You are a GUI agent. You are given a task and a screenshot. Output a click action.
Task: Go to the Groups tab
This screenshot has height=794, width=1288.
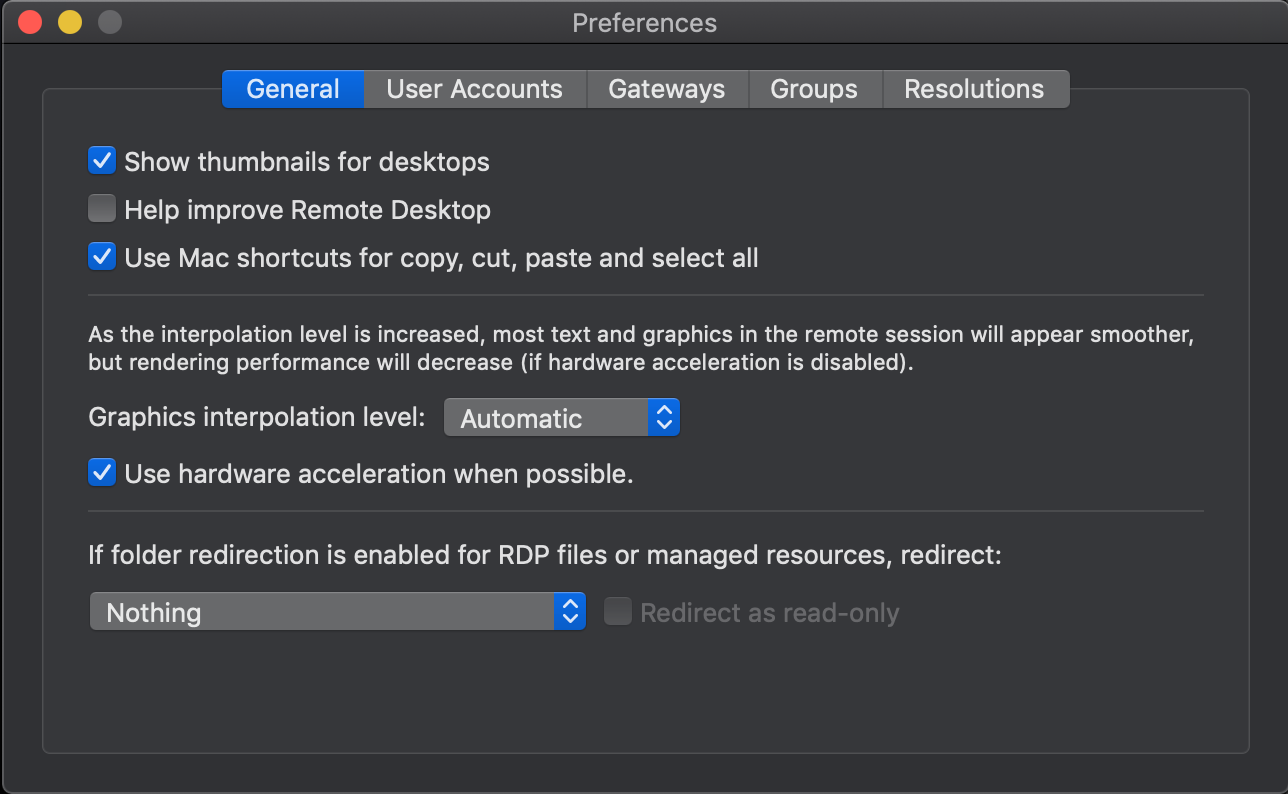pyautogui.click(x=813, y=89)
